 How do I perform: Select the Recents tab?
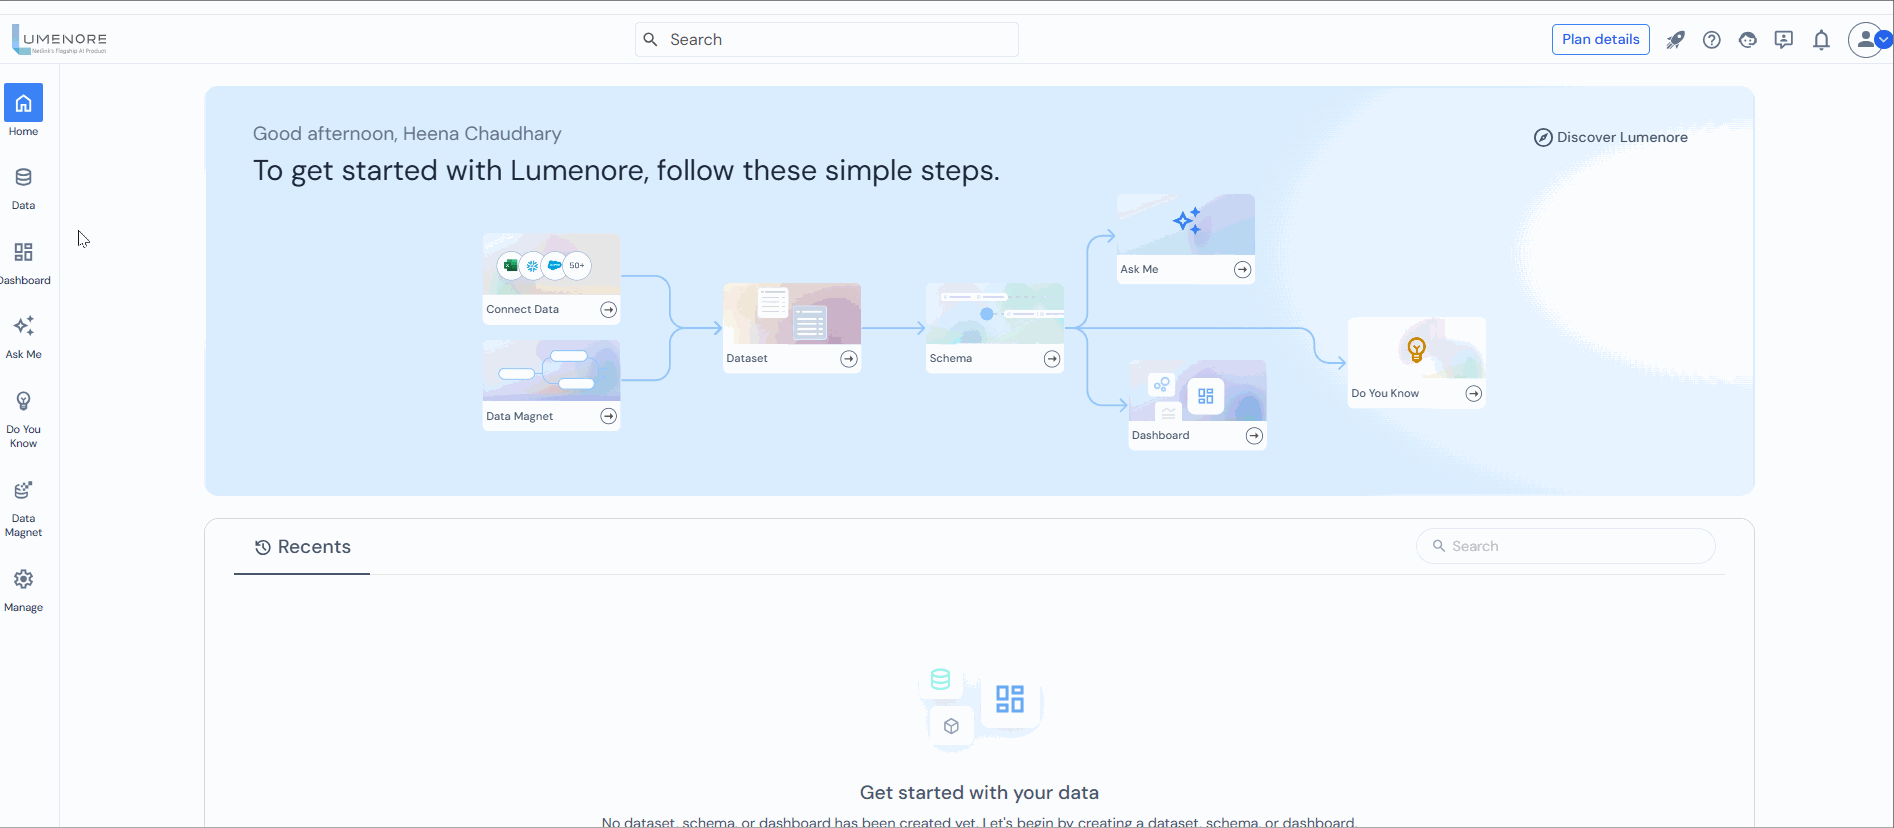pyautogui.click(x=302, y=547)
